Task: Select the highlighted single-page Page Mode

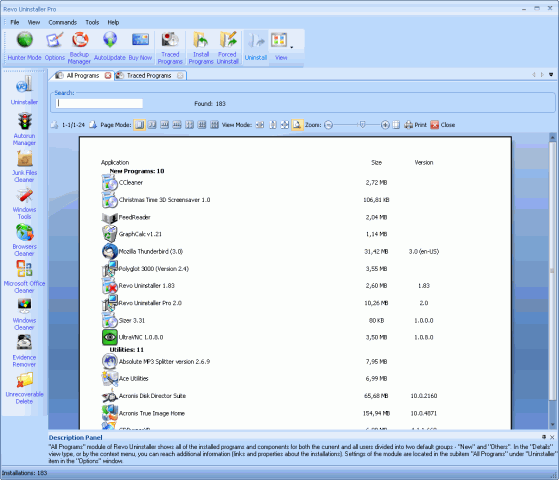Action: pyautogui.click(x=139, y=125)
